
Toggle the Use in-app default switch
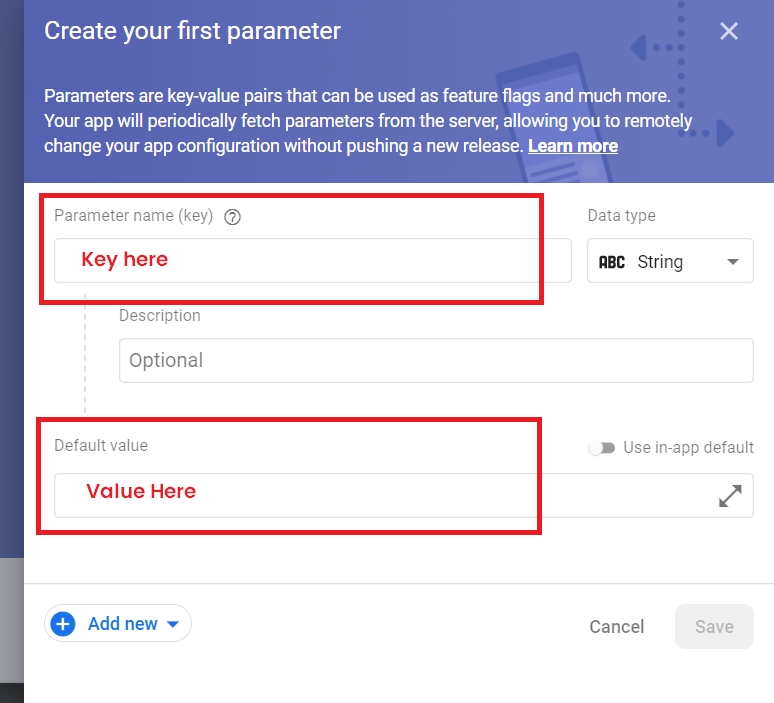coord(601,448)
